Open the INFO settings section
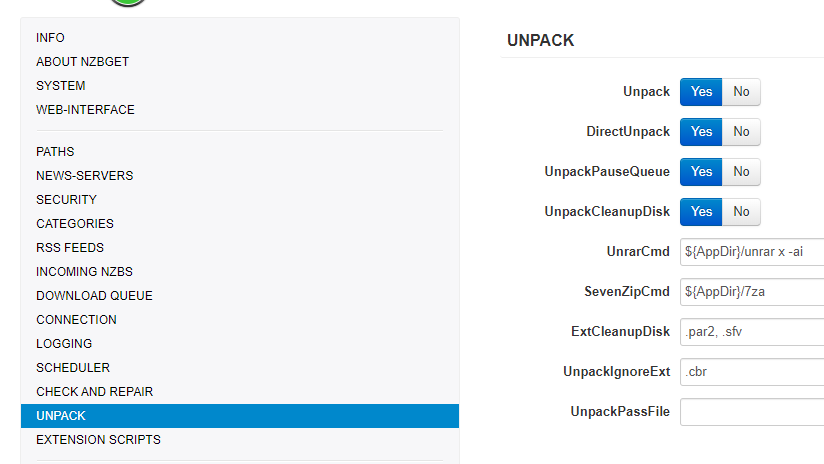824x464 pixels. (x=50, y=38)
